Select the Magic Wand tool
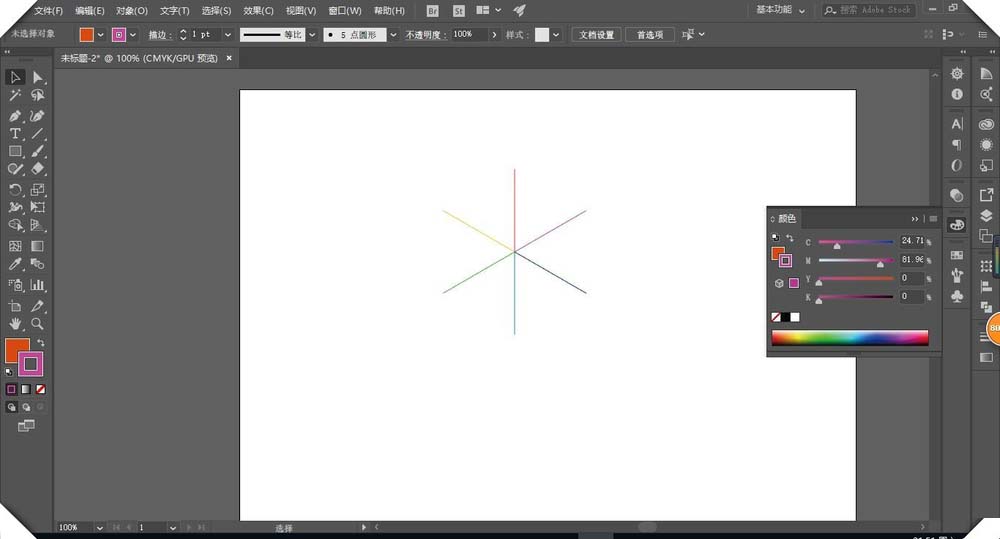The height and width of the screenshot is (539, 1000). click(15, 96)
